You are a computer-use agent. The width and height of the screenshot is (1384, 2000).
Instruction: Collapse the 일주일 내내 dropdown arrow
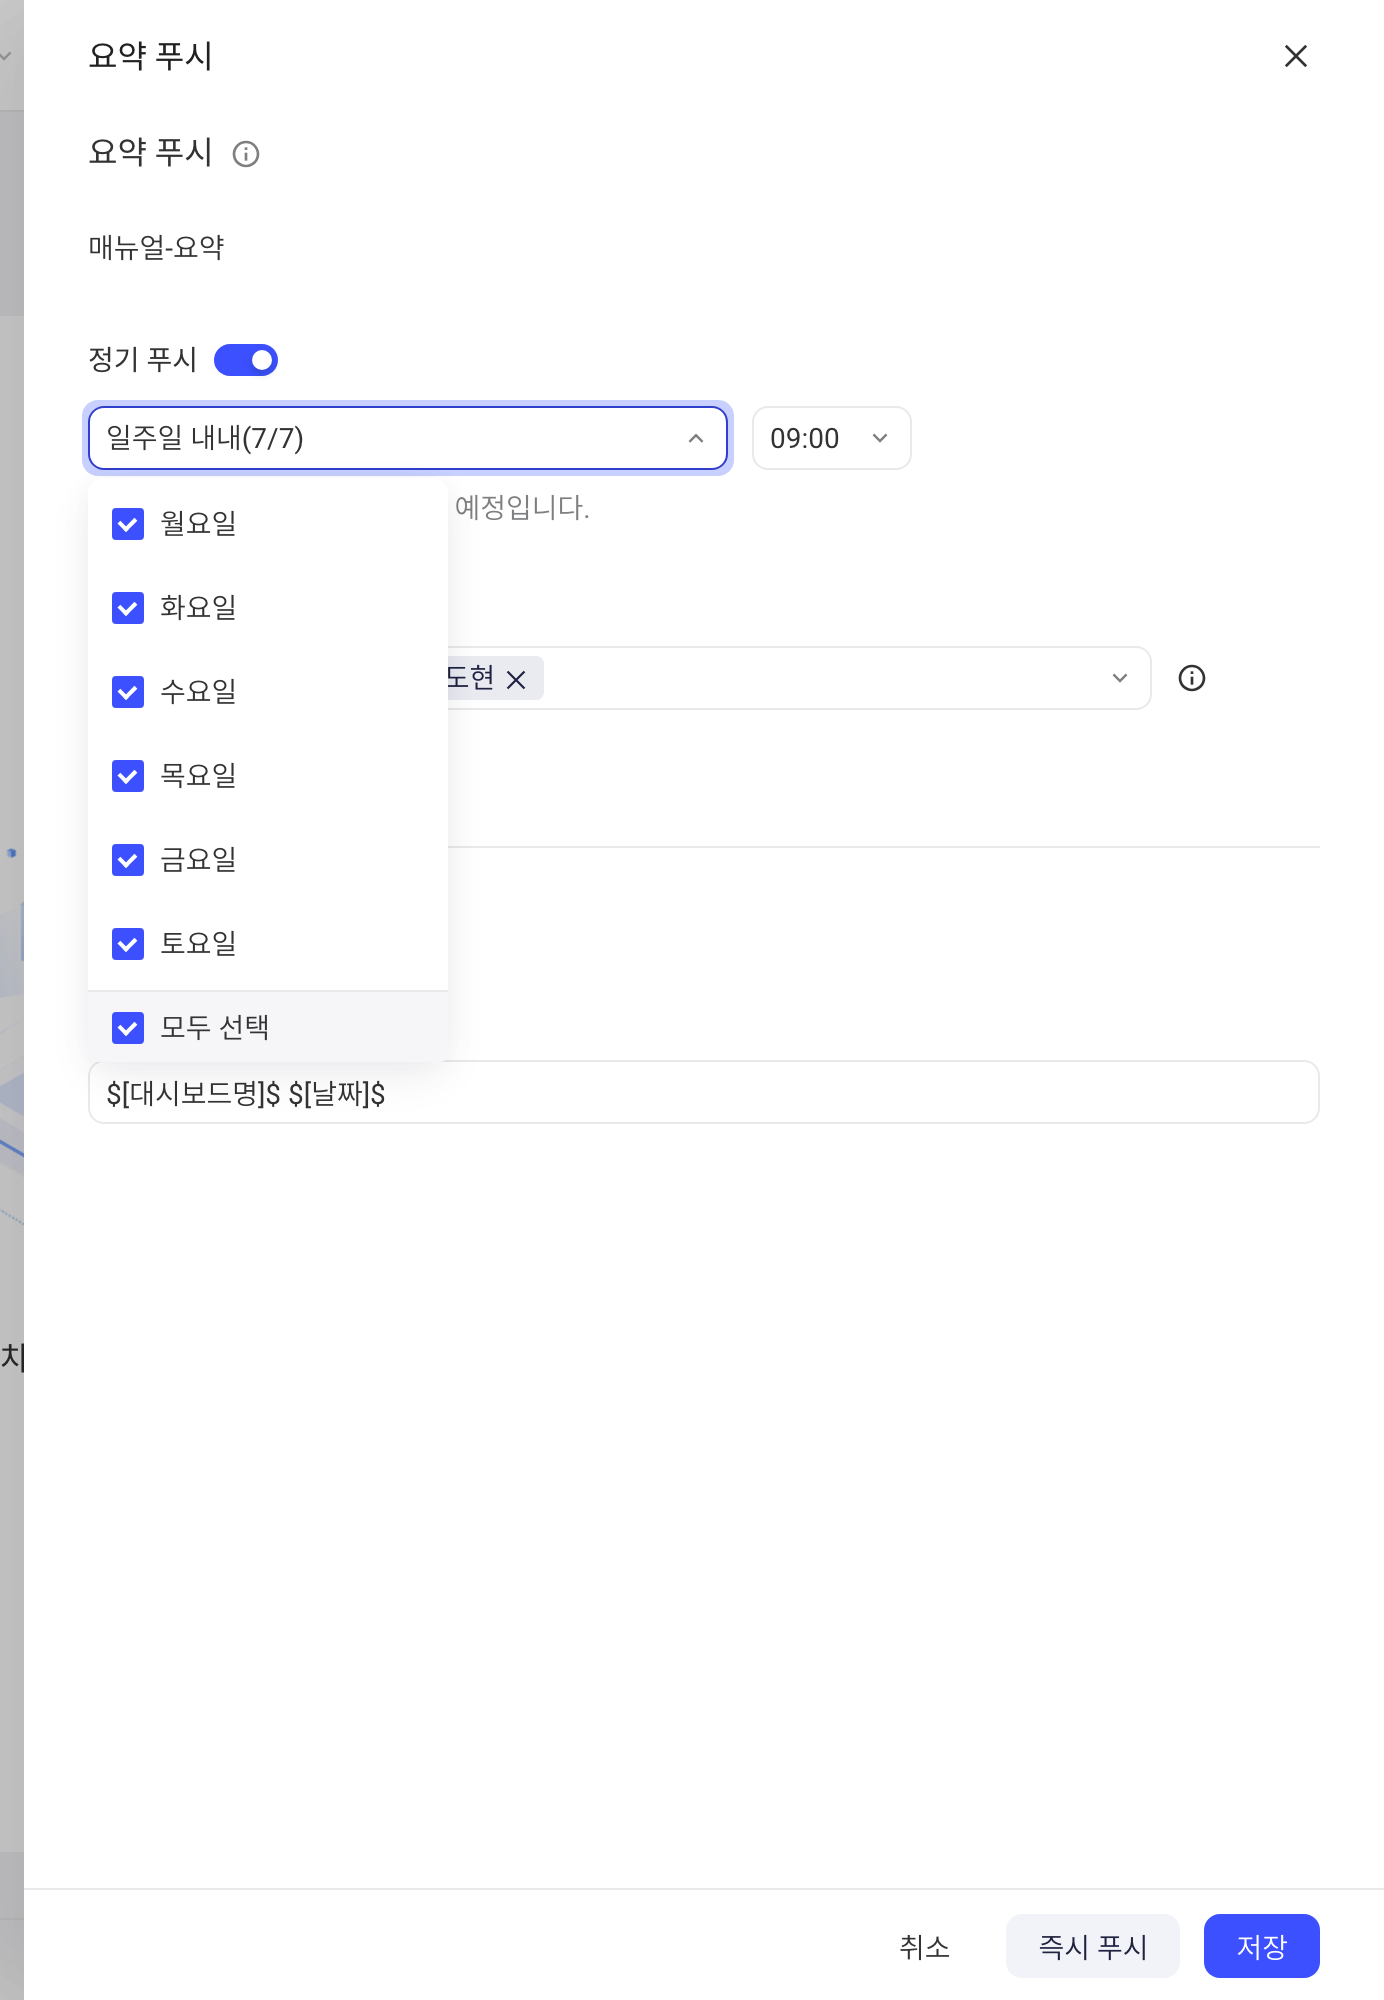click(696, 438)
